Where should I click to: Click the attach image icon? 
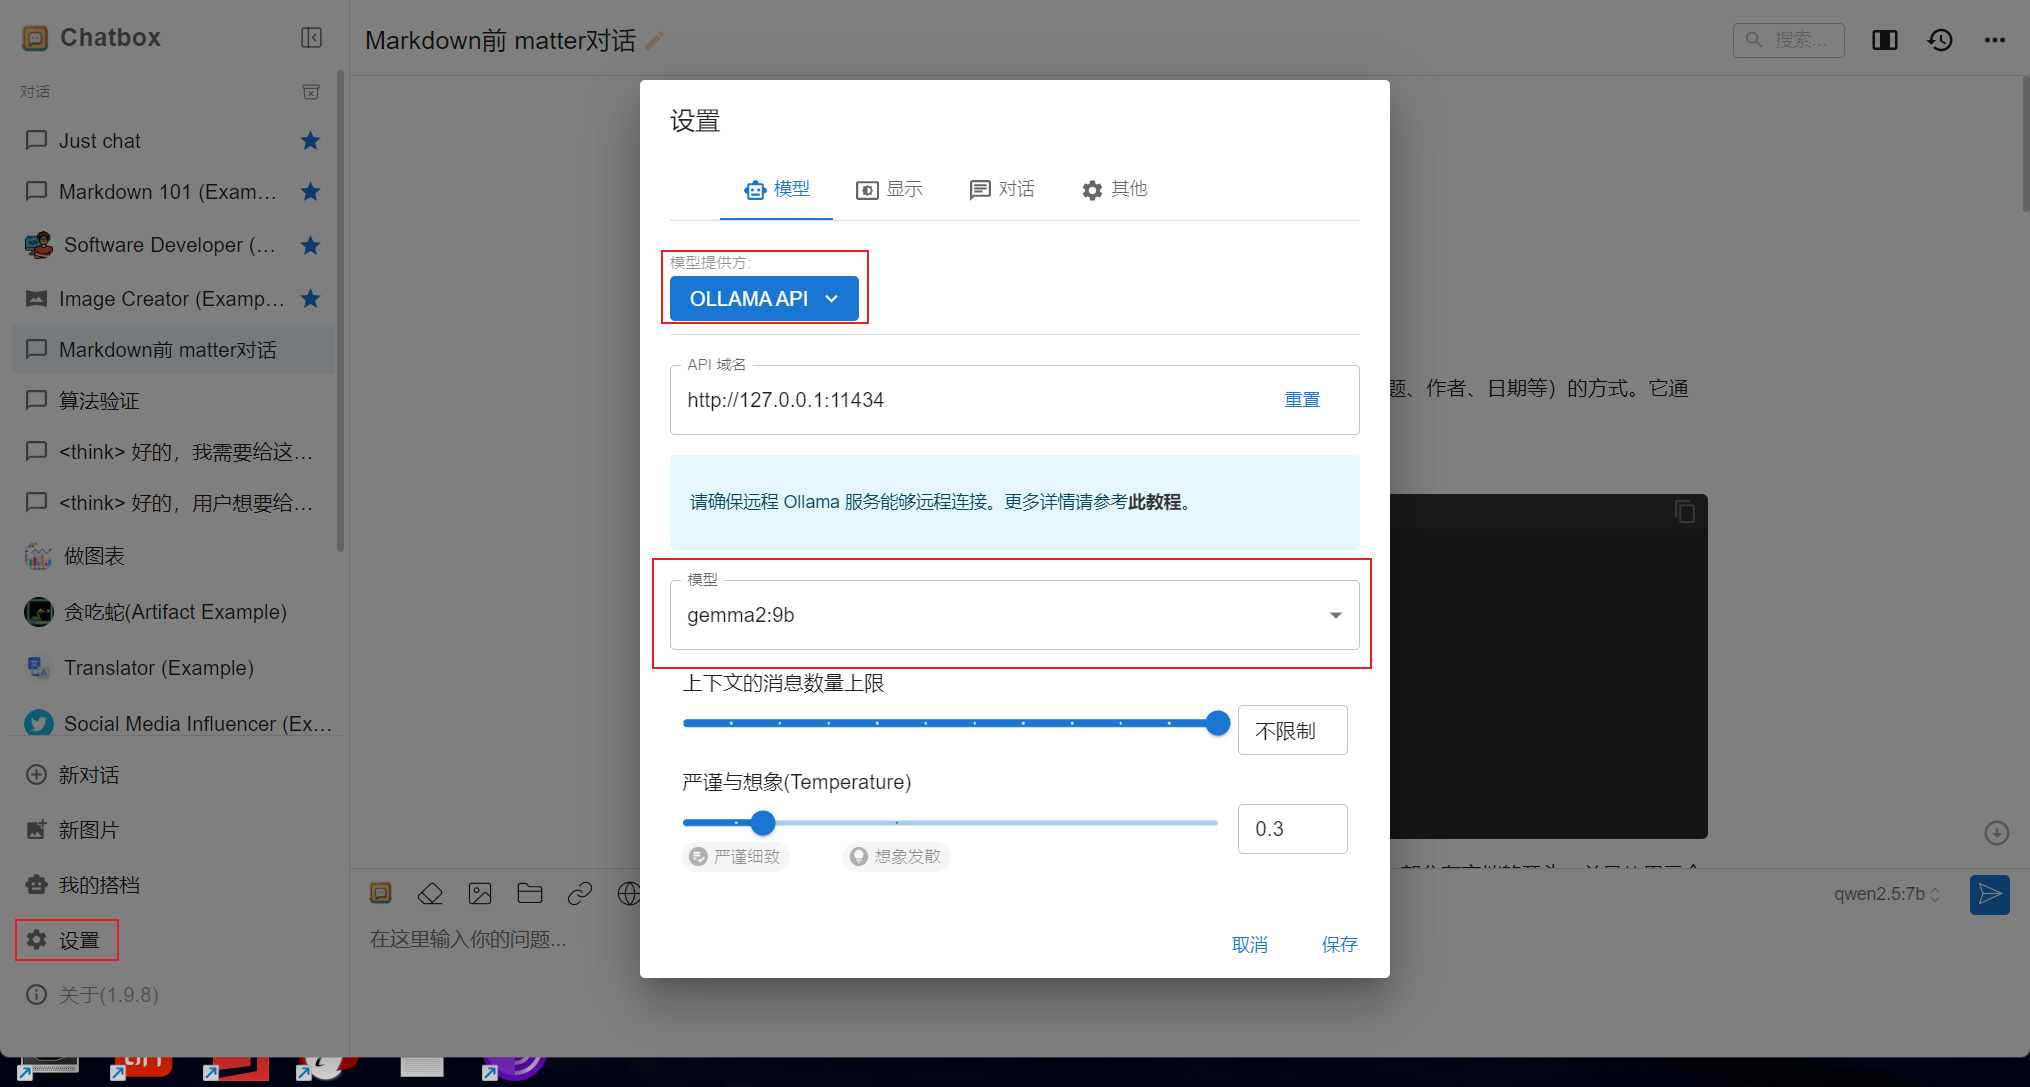pos(480,893)
